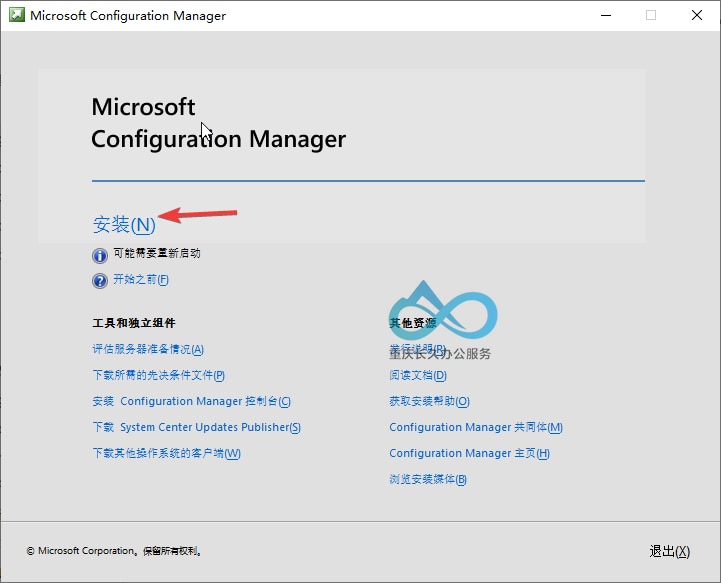Screen dimensions: 721x583
Task: Click the 安装(N) install link
Action: pos(124,224)
